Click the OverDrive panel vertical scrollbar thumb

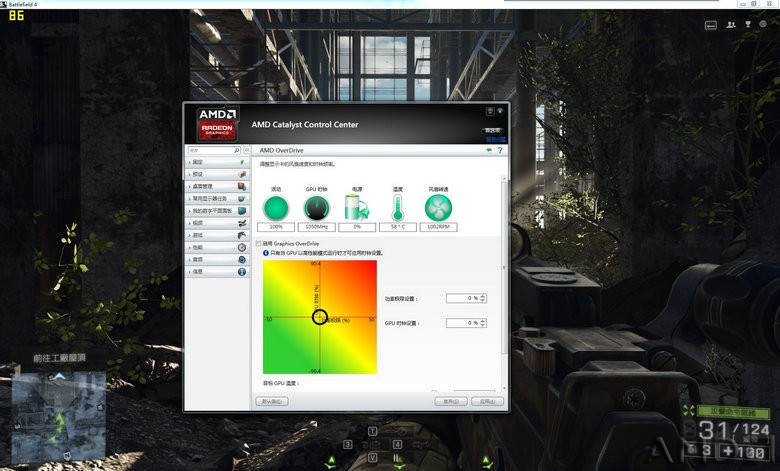coord(504,268)
